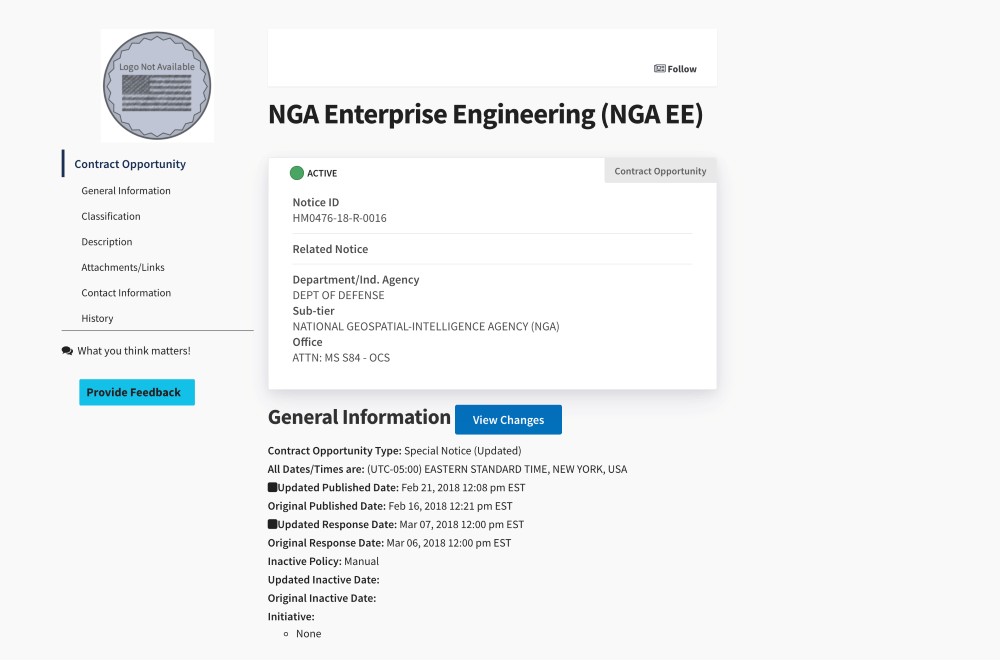Go to General Information in sidebar
This screenshot has width=1000, height=660.
click(x=126, y=191)
